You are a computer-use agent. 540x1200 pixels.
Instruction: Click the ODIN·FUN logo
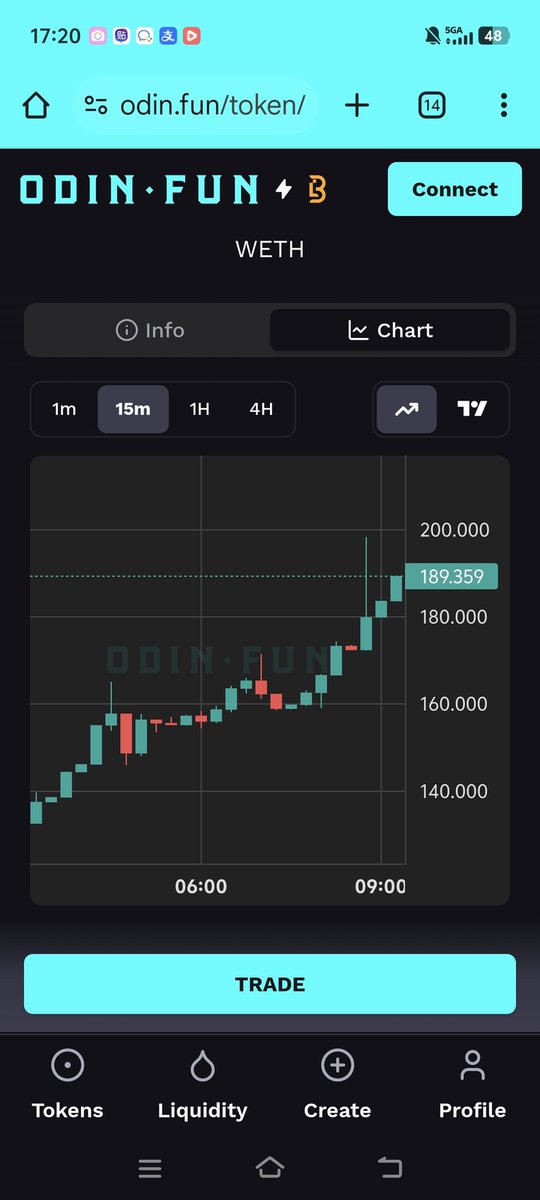139,189
